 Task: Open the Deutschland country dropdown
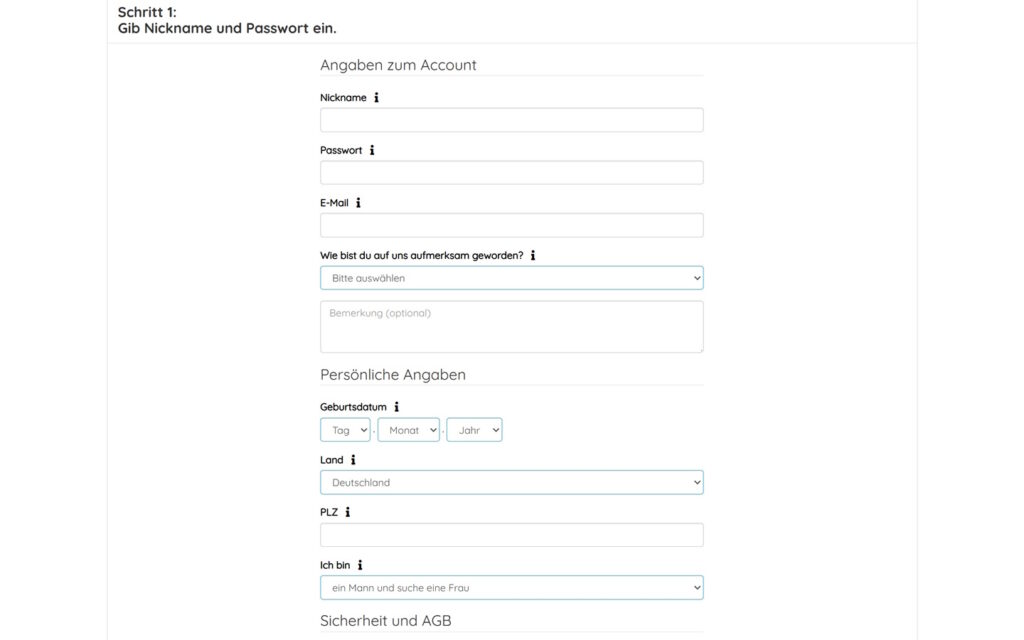coord(511,483)
